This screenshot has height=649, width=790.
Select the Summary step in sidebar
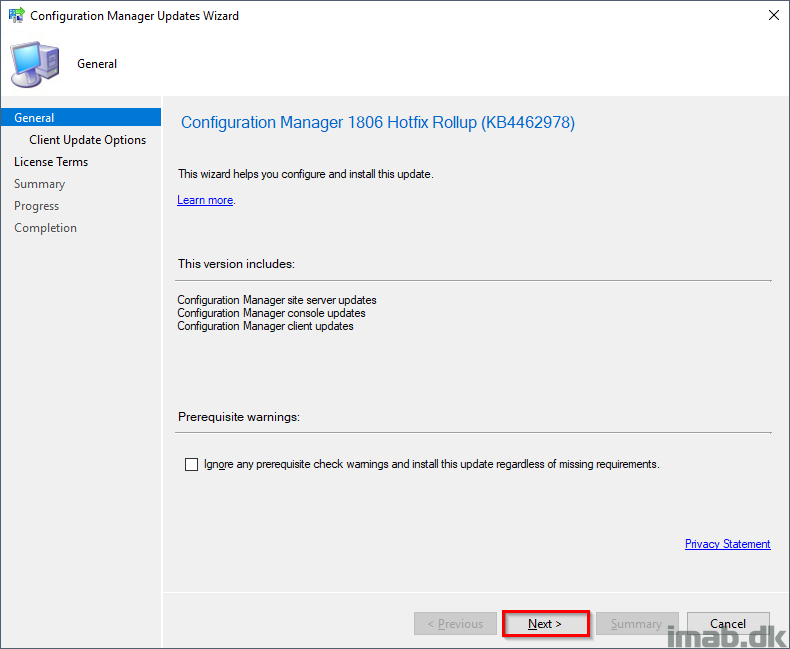tap(39, 184)
